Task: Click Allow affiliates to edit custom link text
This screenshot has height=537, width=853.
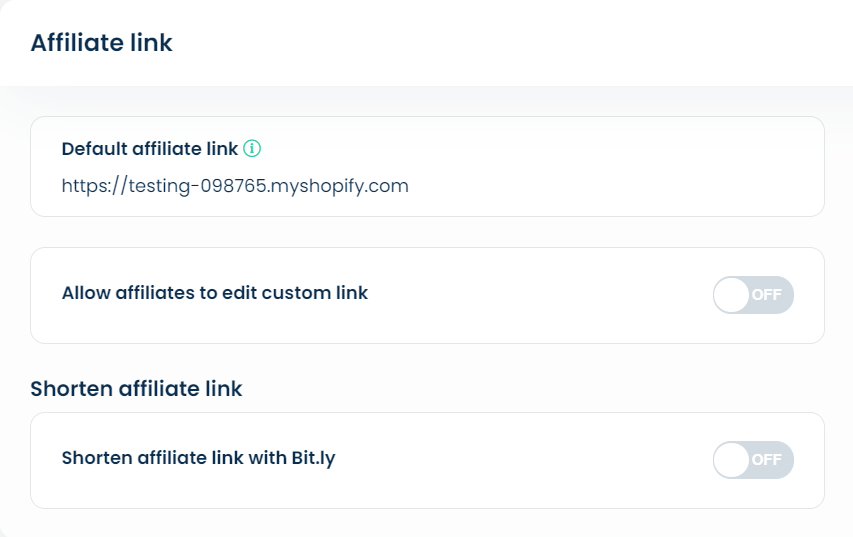Action: (215, 293)
